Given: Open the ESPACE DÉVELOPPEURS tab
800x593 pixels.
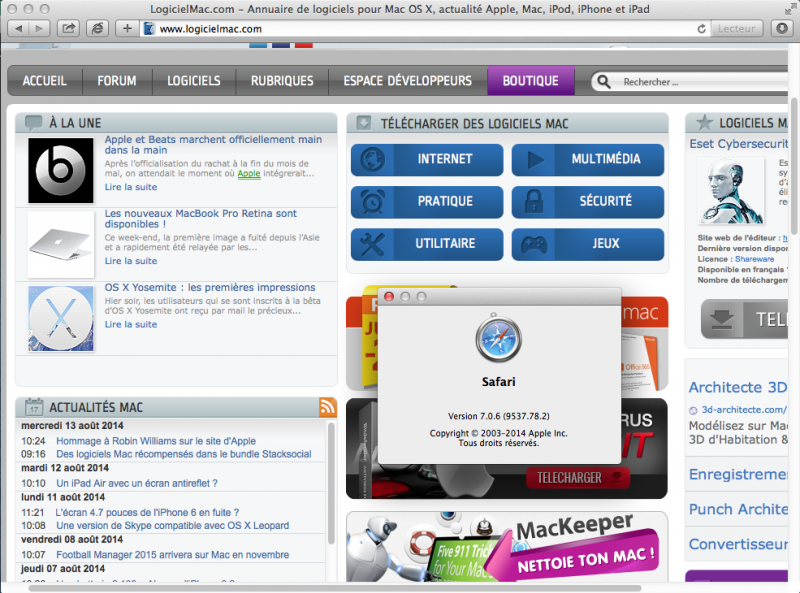Looking at the screenshot, I should 408,81.
